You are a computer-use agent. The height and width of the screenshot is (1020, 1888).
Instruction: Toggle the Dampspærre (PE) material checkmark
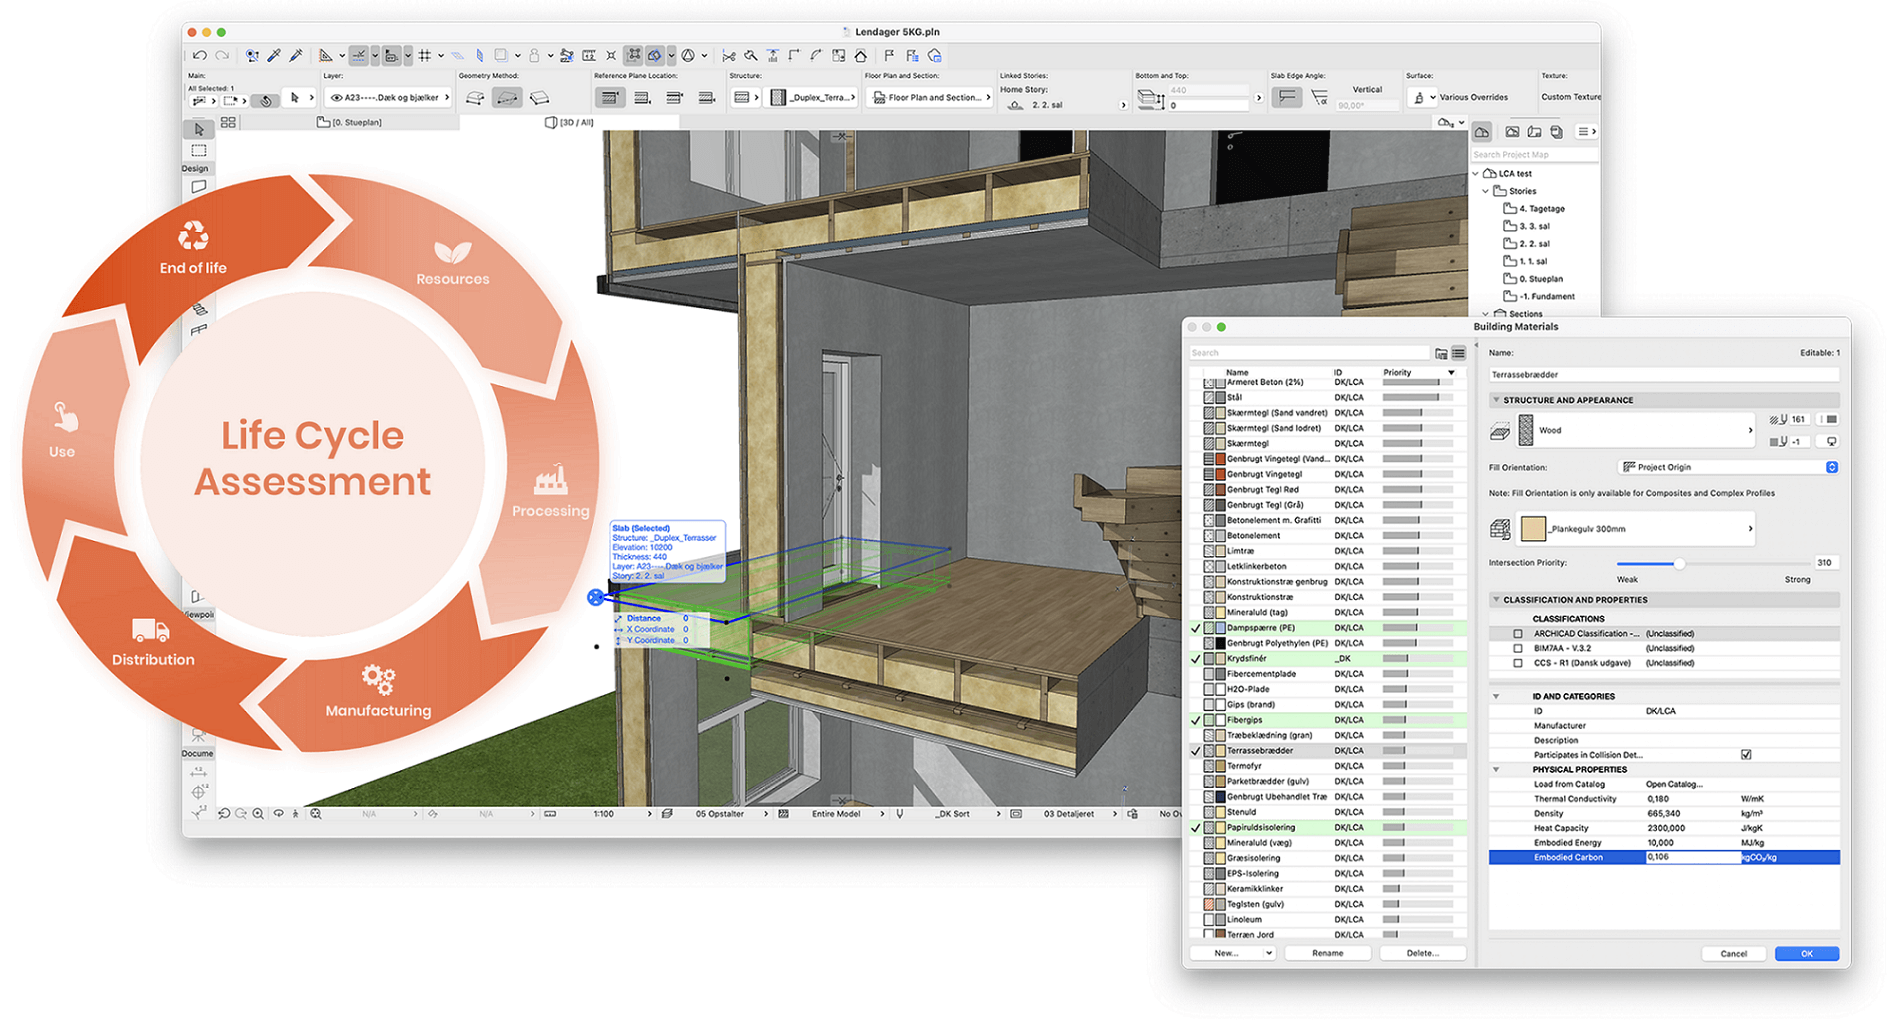pyautogui.click(x=1196, y=627)
